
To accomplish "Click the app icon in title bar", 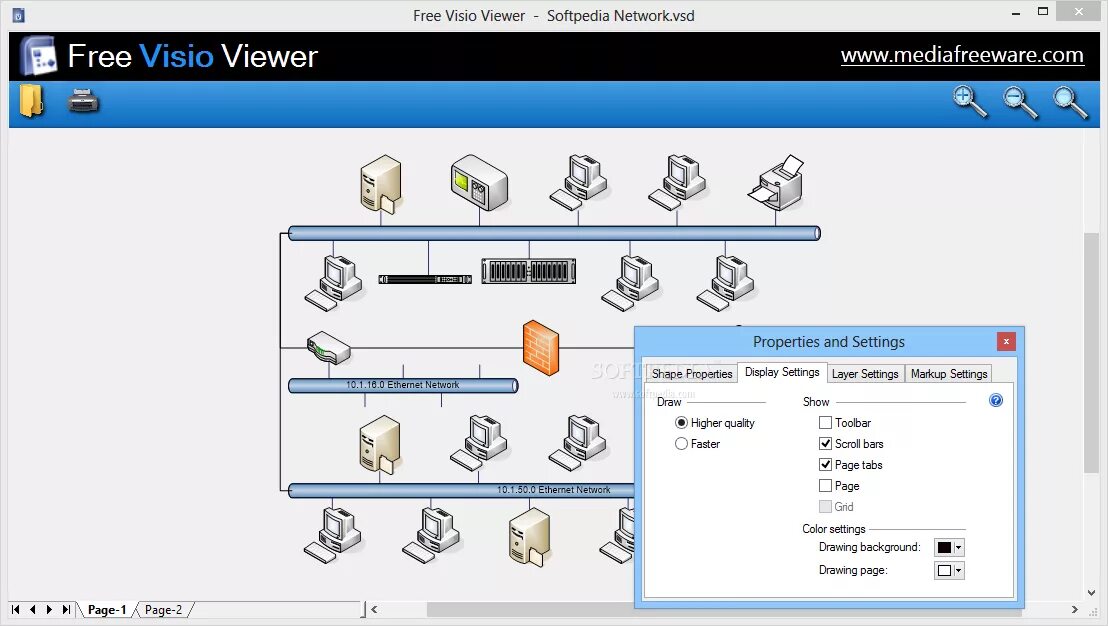I will 18,15.
